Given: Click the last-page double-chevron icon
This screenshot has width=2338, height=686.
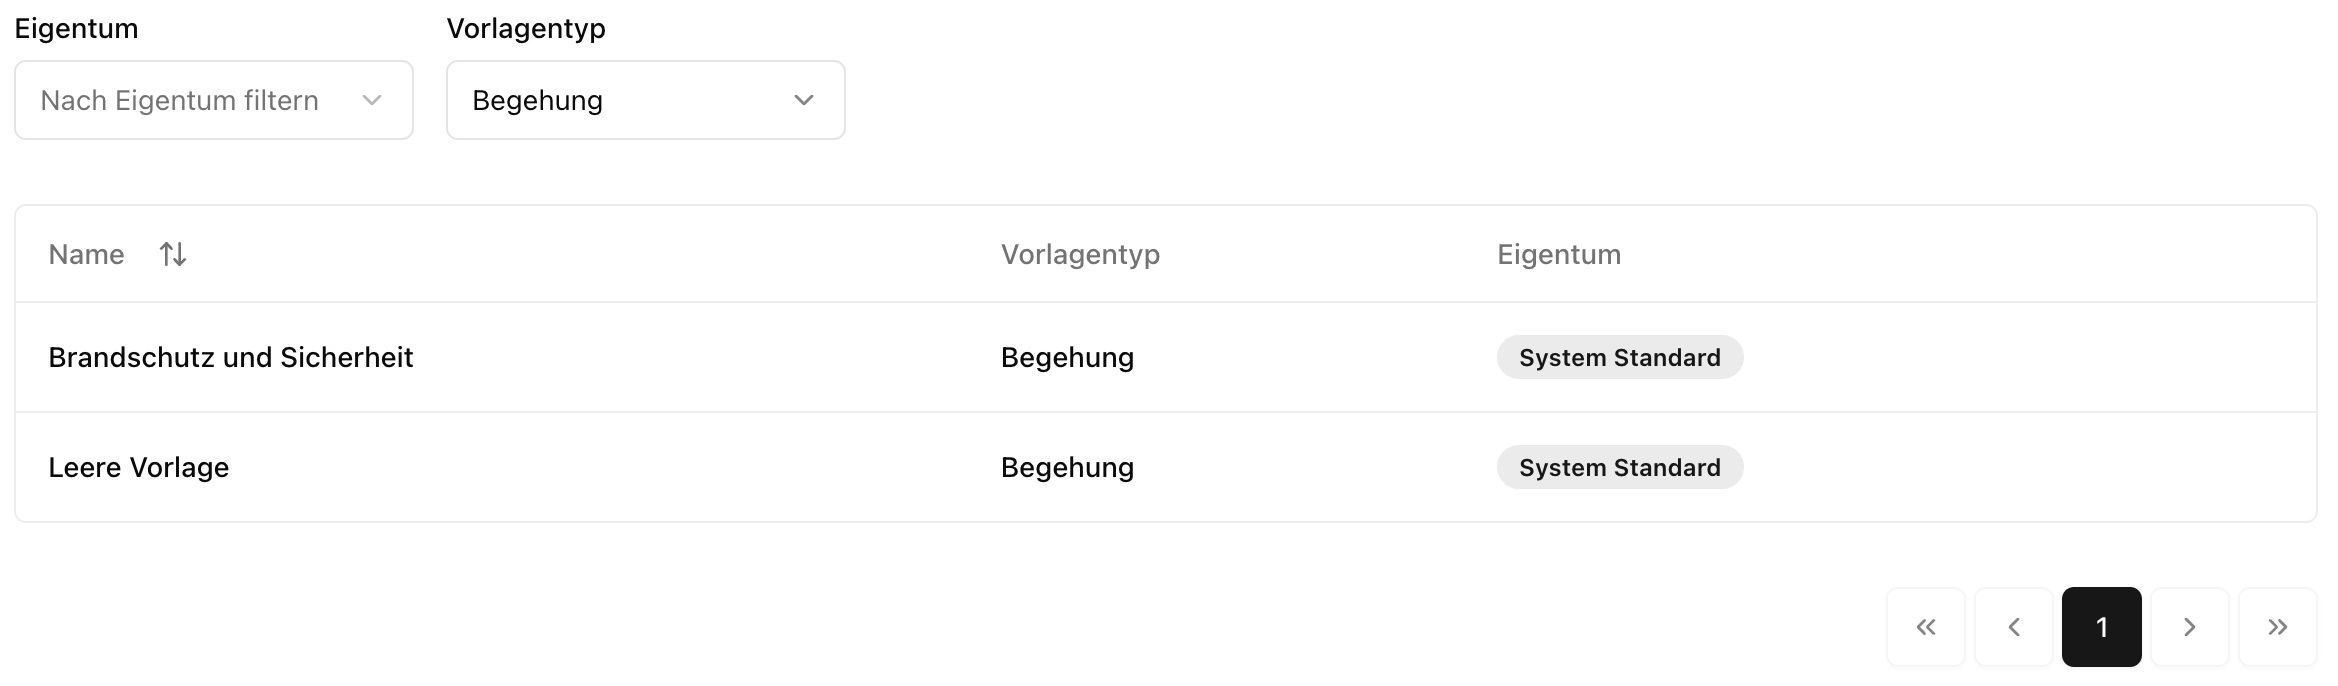Looking at the screenshot, I should coord(2278,627).
